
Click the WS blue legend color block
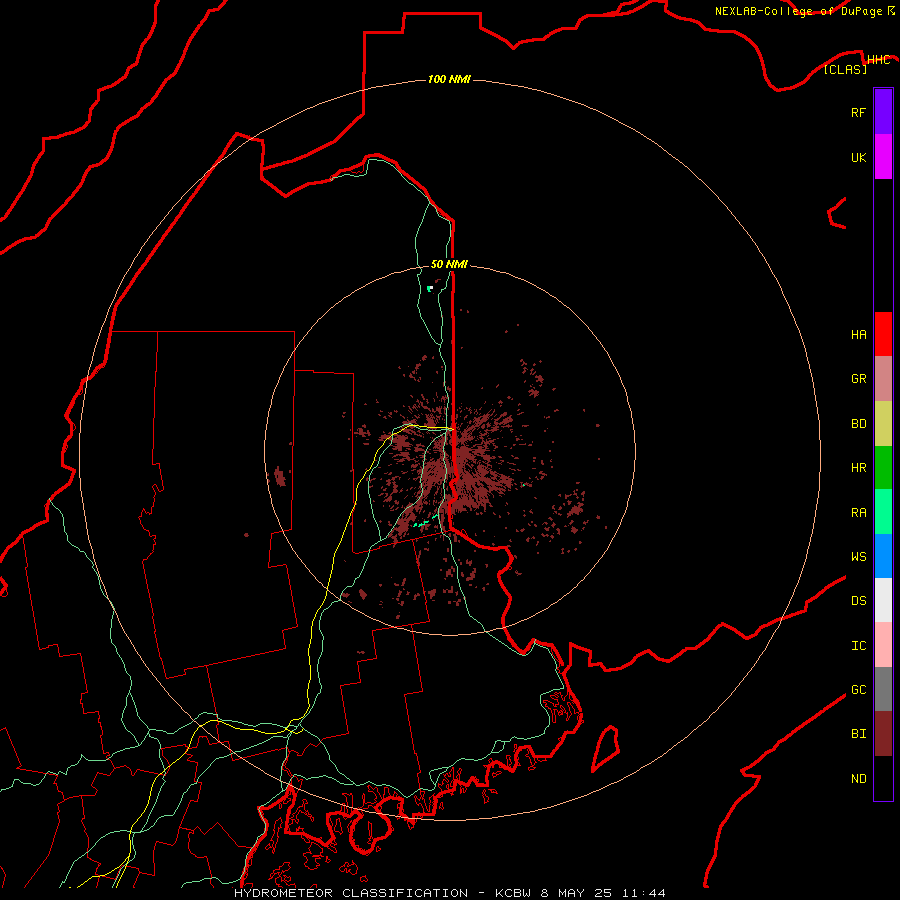click(x=883, y=556)
